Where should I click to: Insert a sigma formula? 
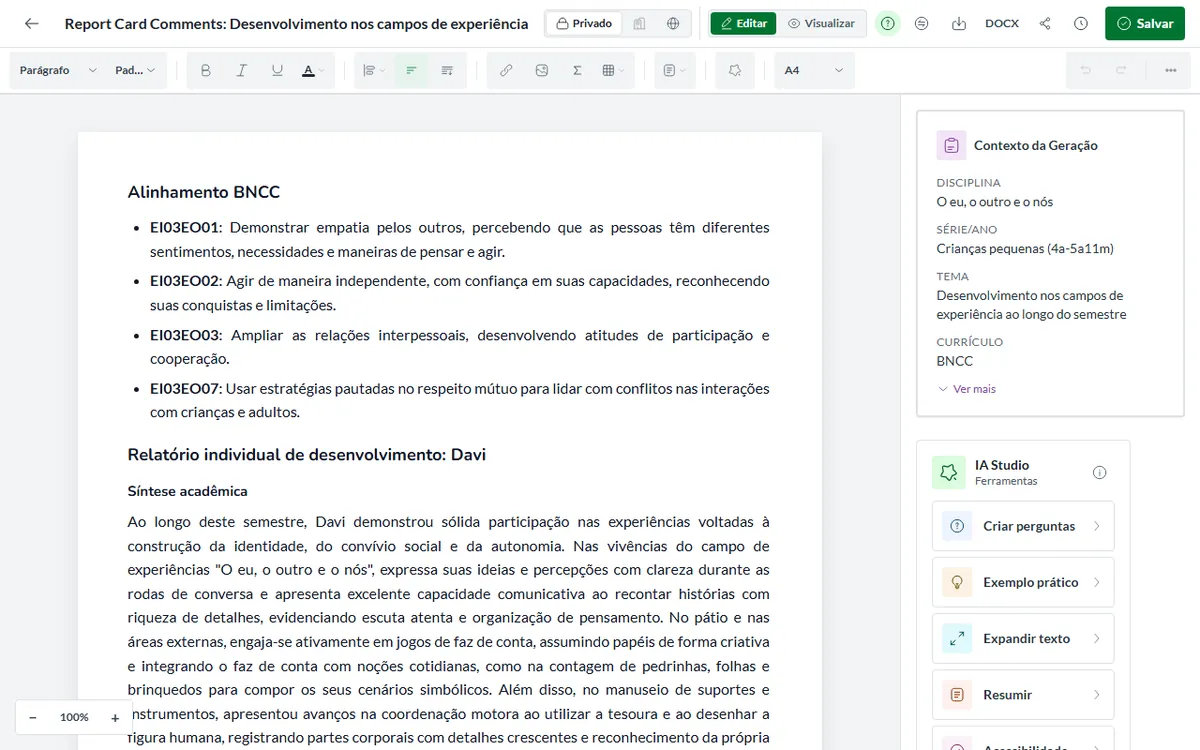click(577, 71)
